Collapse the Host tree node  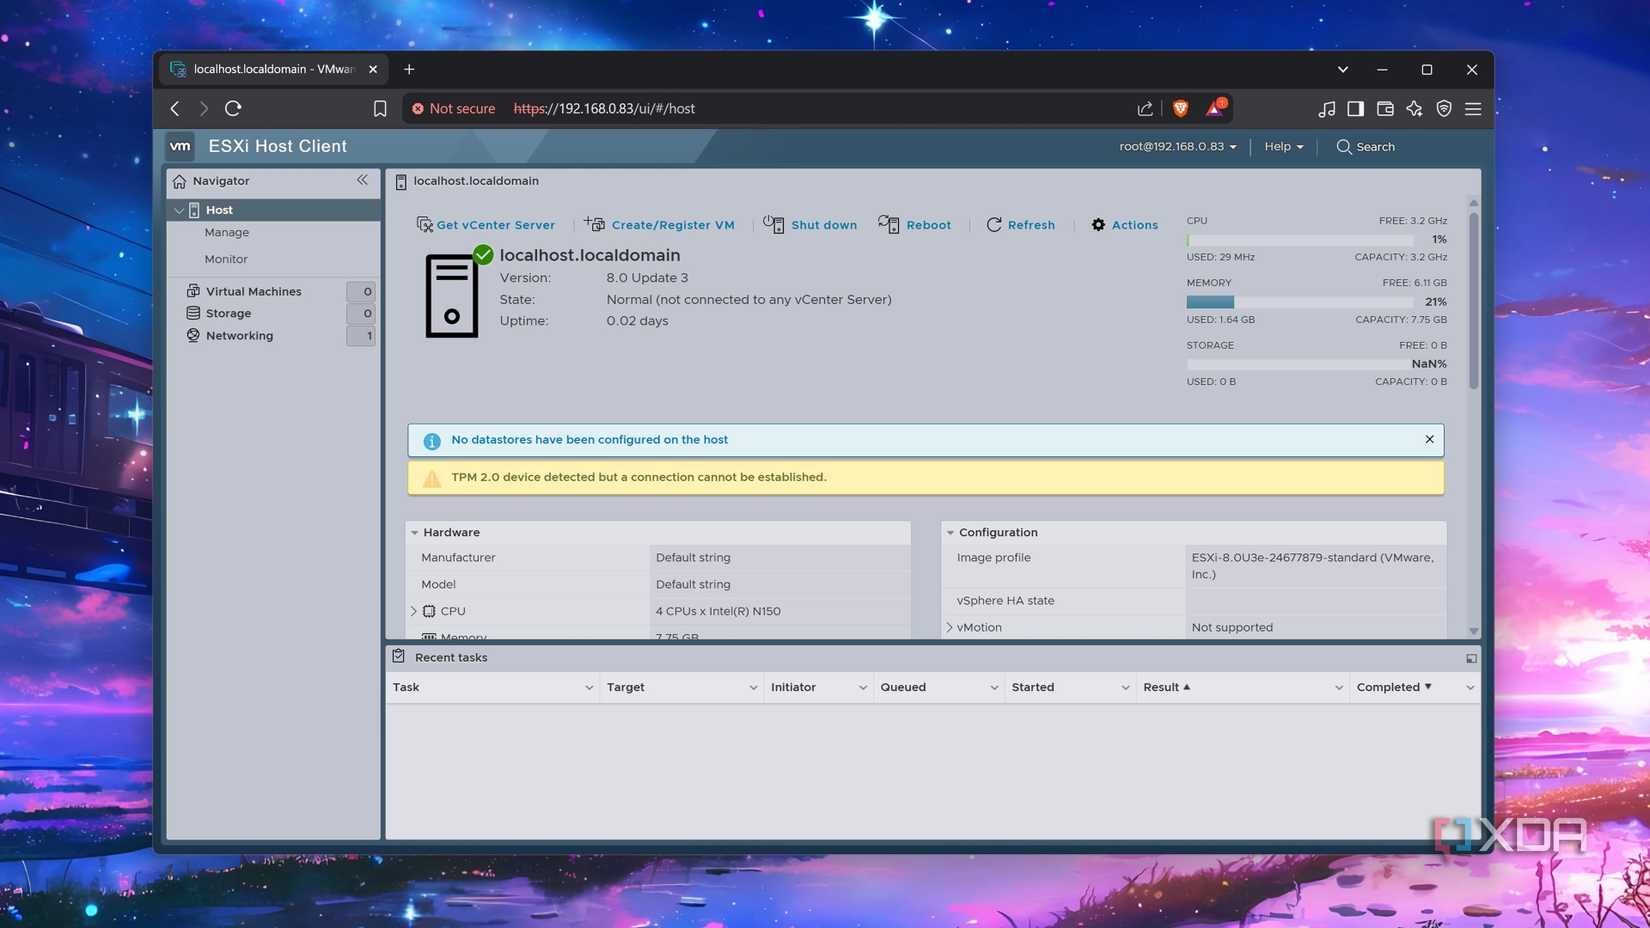click(179, 210)
